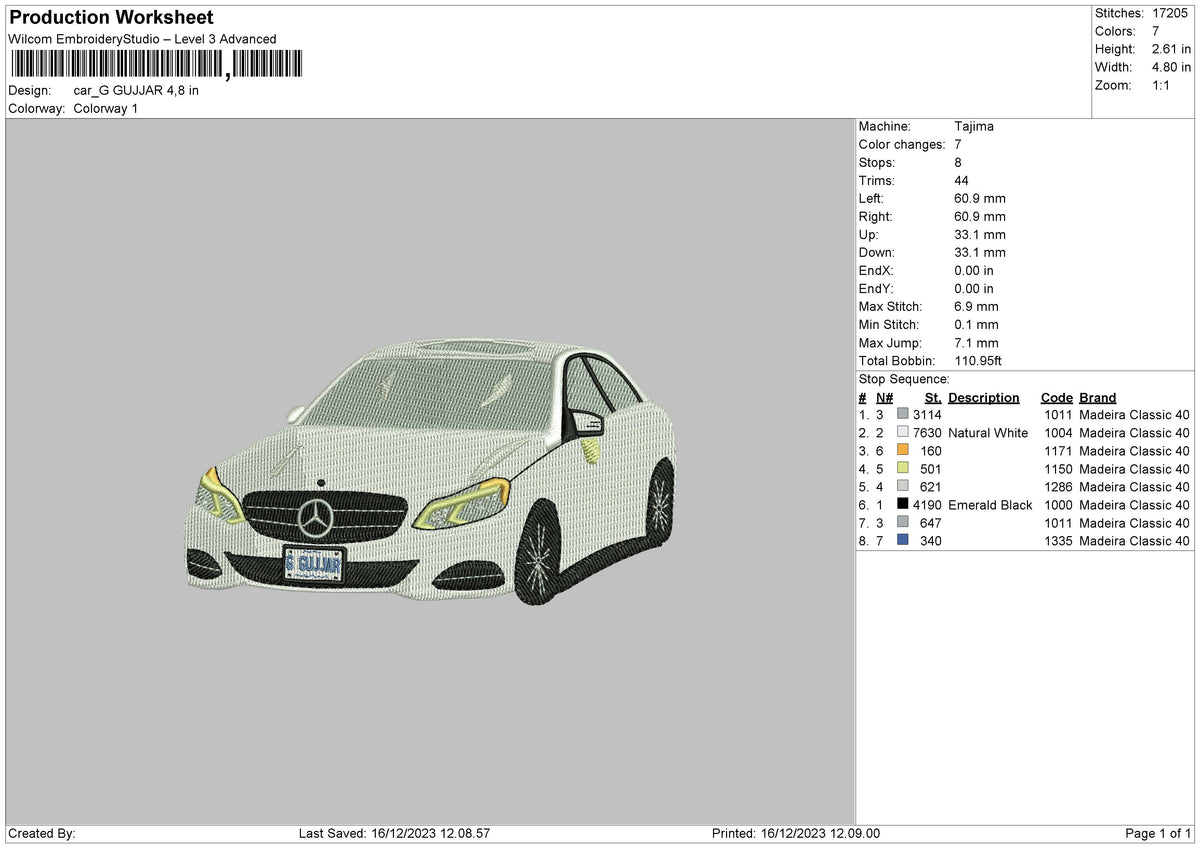Click the Width value 4.80 in
This screenshot has height=848, width=1200.
click(1171, 67)
